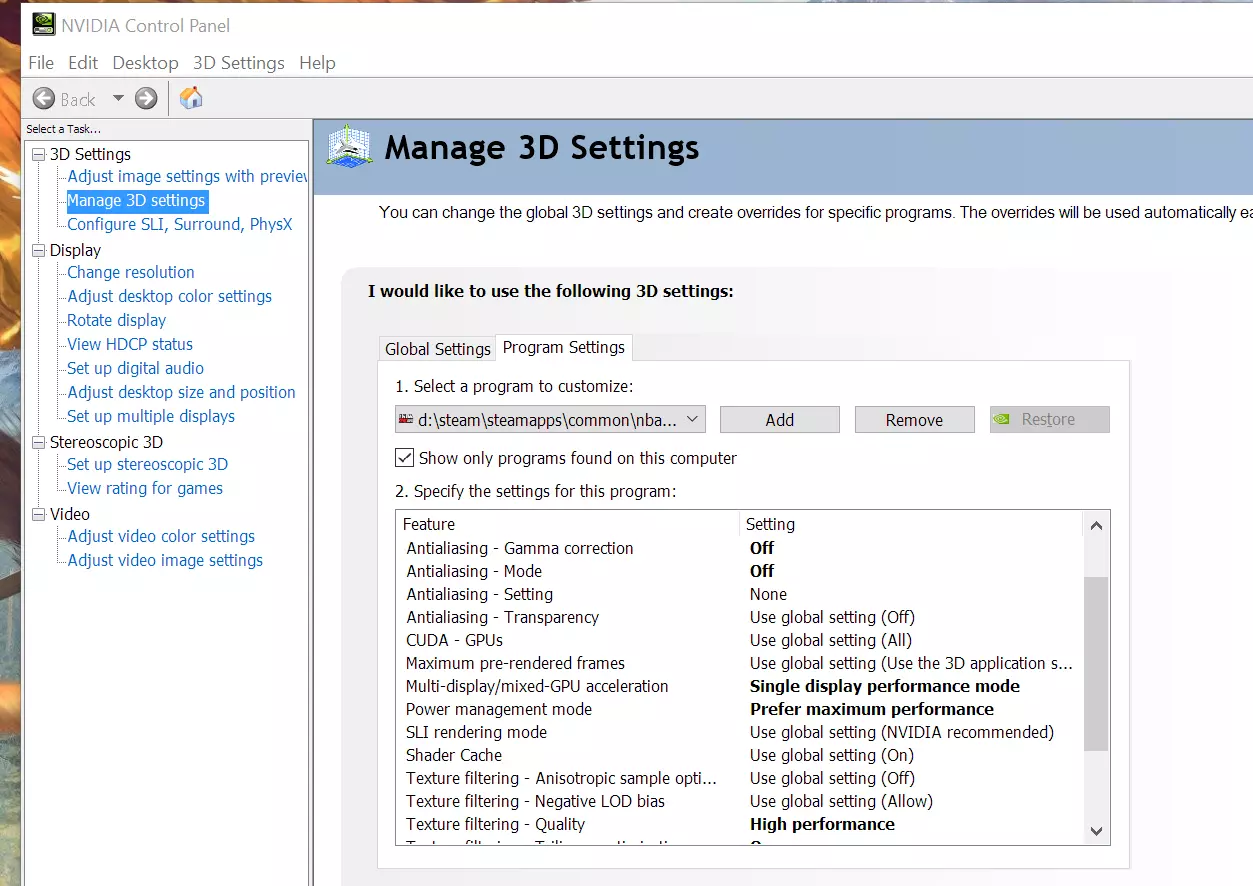Select CUDA - GPUs row

point(740,640)
